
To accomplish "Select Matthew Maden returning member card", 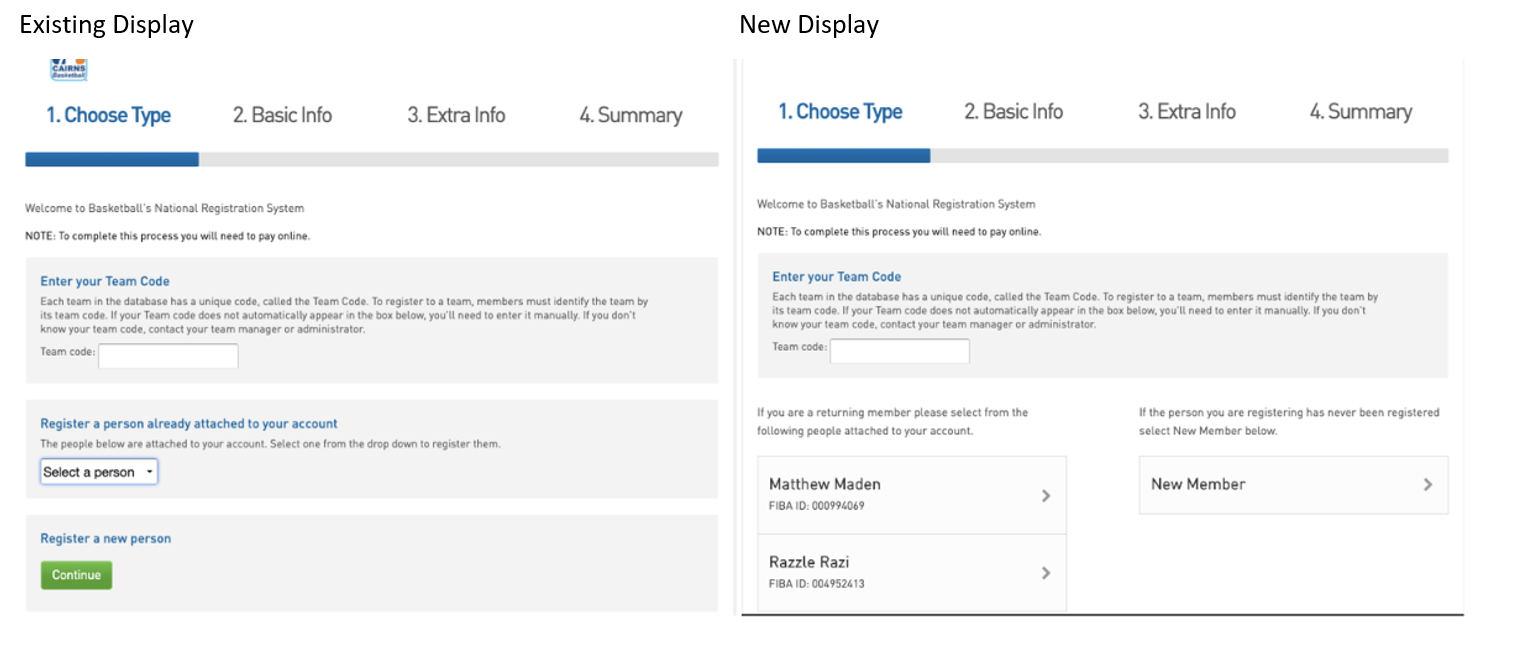I will click(x=900, y=494).
